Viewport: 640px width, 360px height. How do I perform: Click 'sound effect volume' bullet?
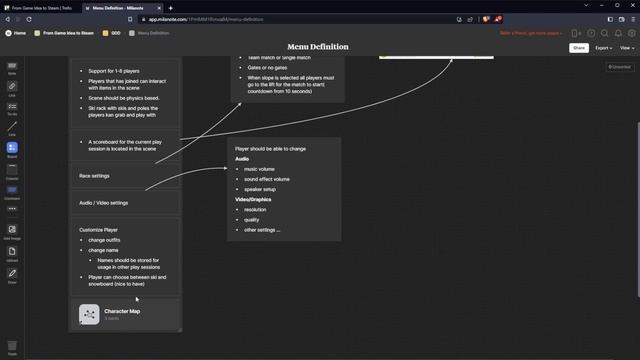click(x=267, y=179)
